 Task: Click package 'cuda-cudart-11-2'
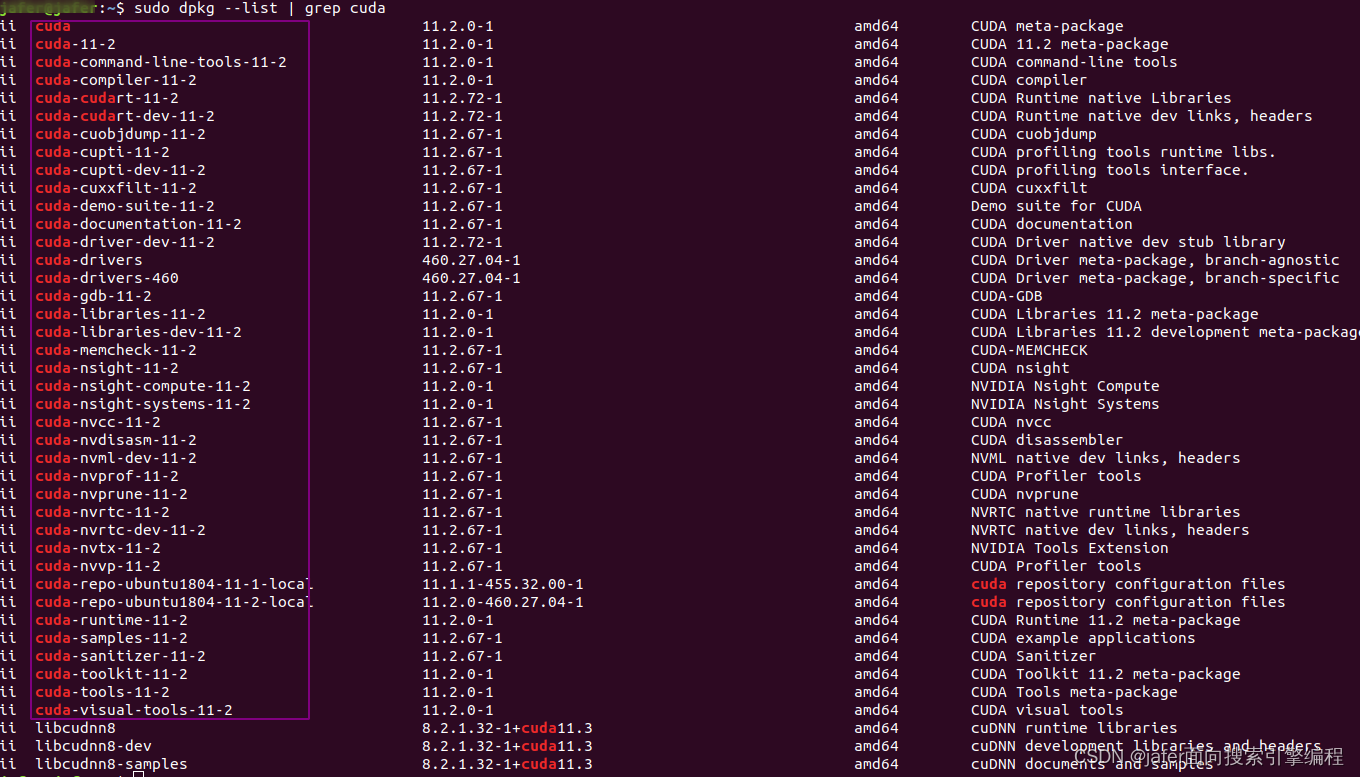click(x=107, y=98)
